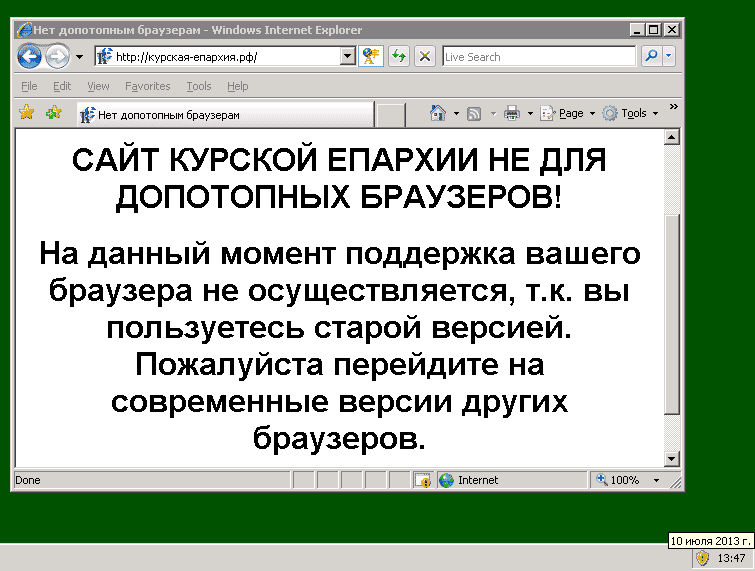Open the File menu
The image size is (755, 571).
pos(29,86)
